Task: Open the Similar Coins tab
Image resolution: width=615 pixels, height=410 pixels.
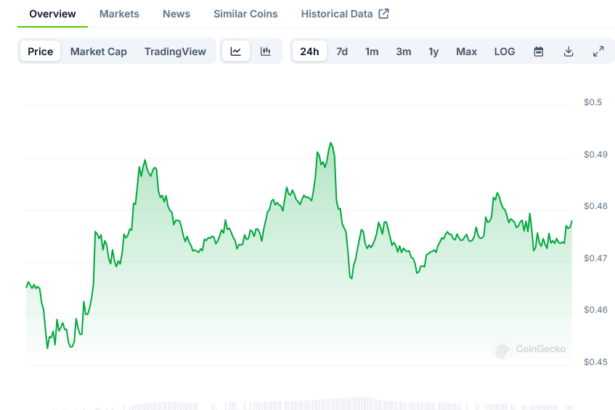Action: coord(245,14)
